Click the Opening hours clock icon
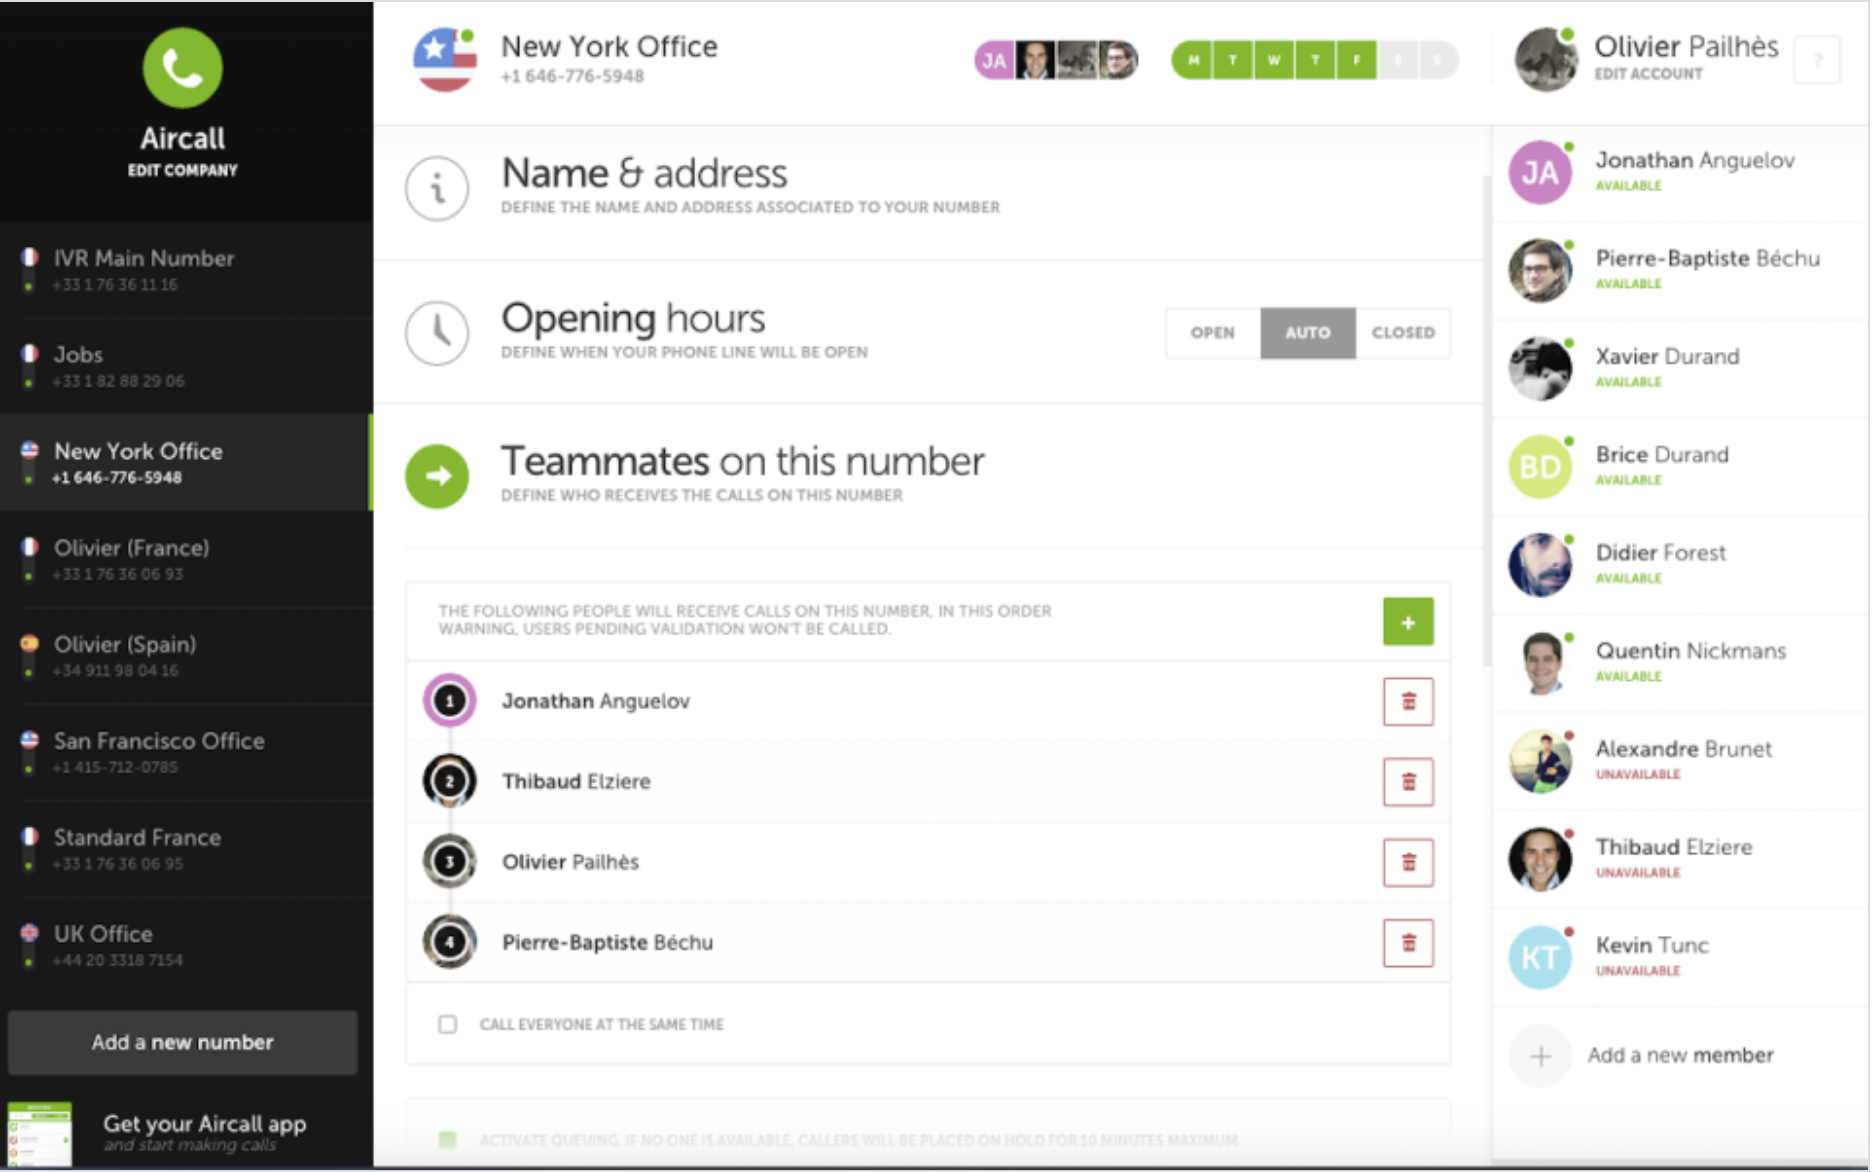1874x1172 pixels. pyautogui.click(x=437, y=333)
